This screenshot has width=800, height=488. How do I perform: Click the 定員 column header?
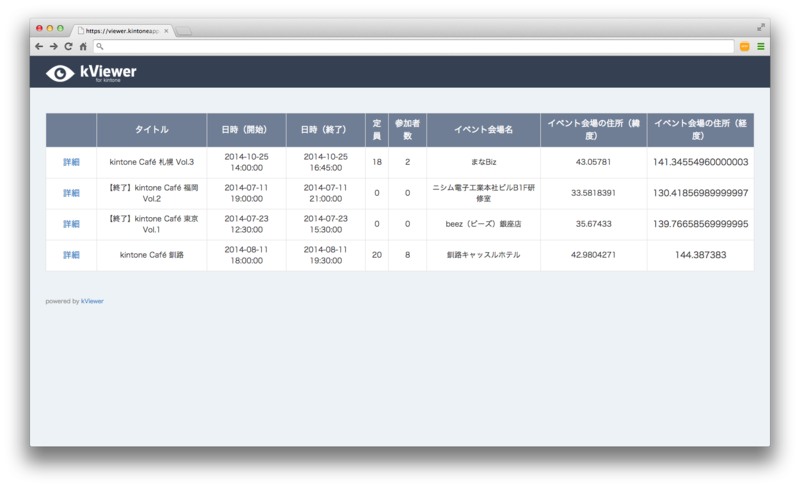point(377,130)
